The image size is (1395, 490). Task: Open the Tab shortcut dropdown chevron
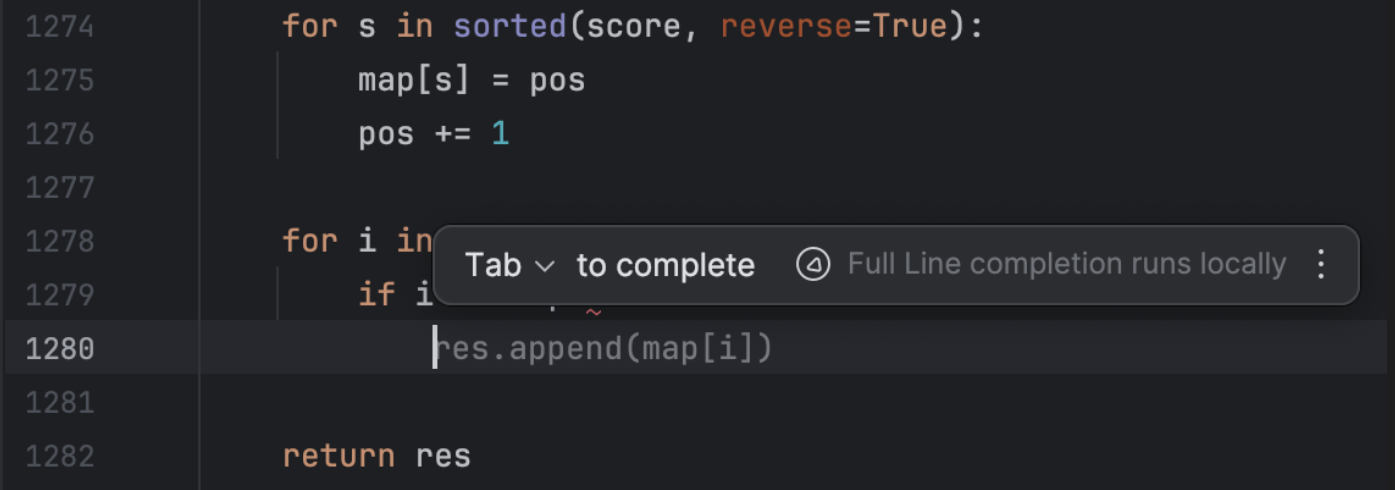pyautogui.click(x=545, y=266)
